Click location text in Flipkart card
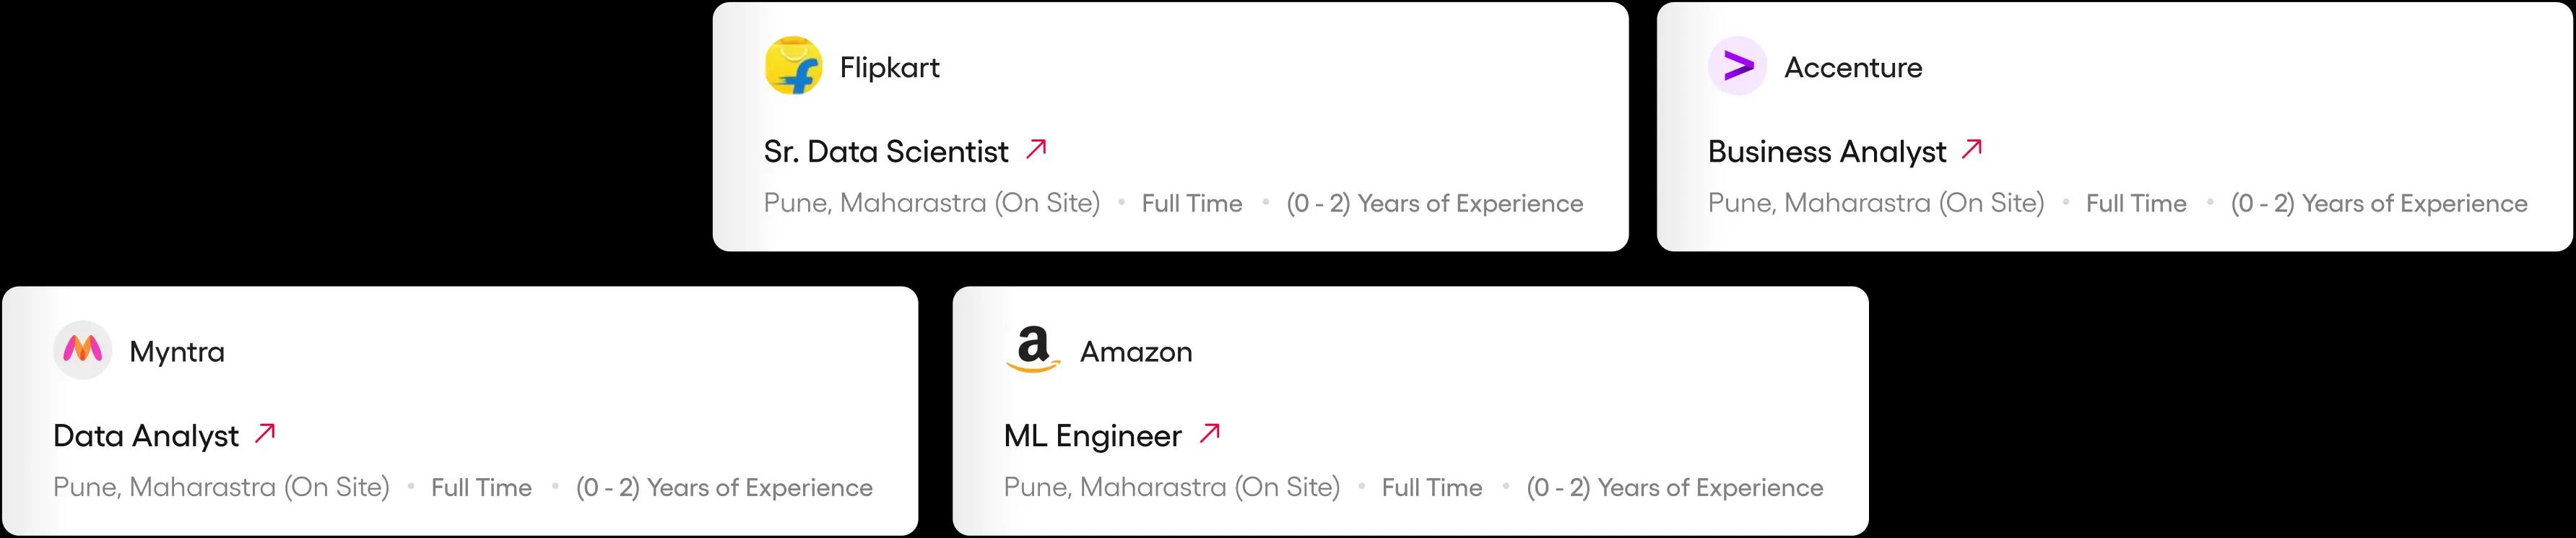 (x=931, y=203)
